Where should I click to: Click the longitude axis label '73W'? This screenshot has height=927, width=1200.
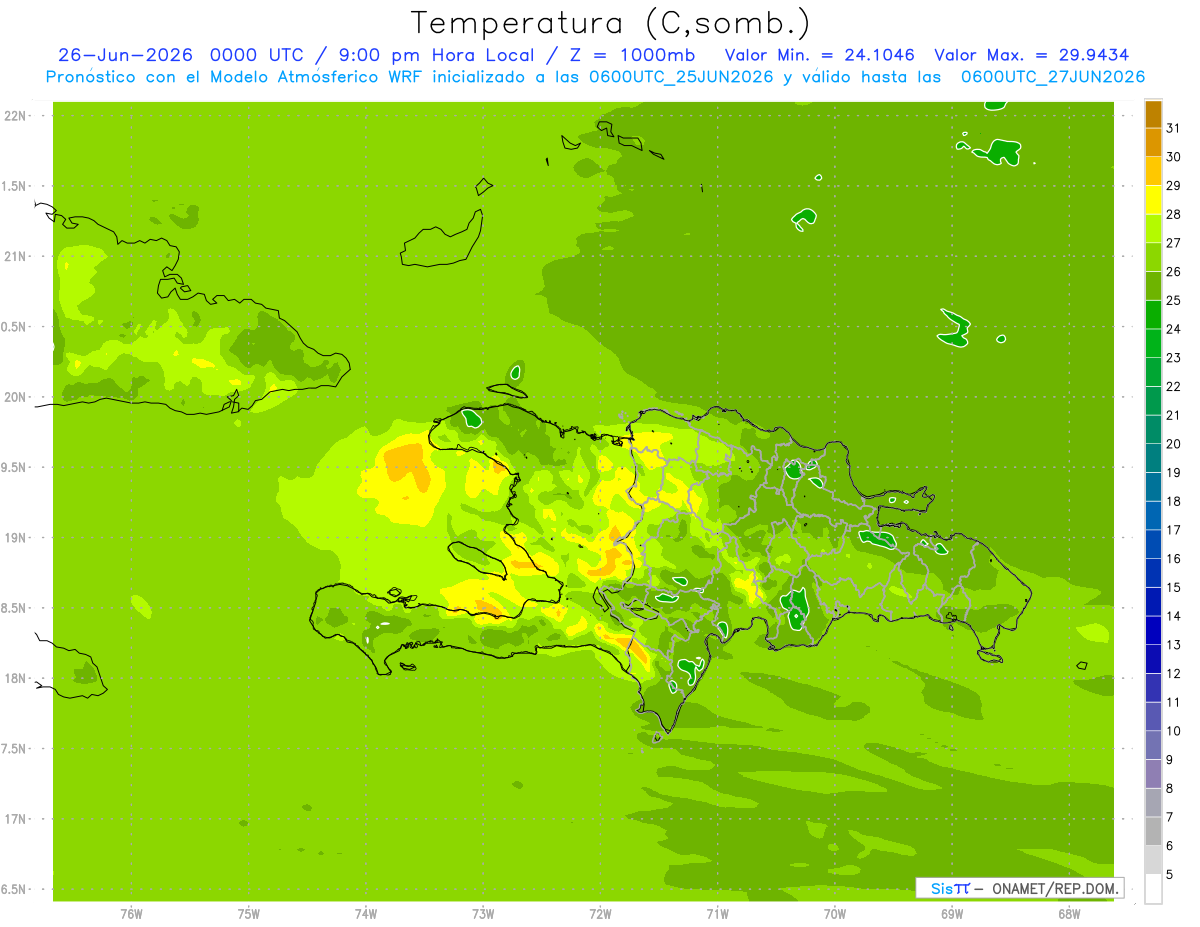483,914
